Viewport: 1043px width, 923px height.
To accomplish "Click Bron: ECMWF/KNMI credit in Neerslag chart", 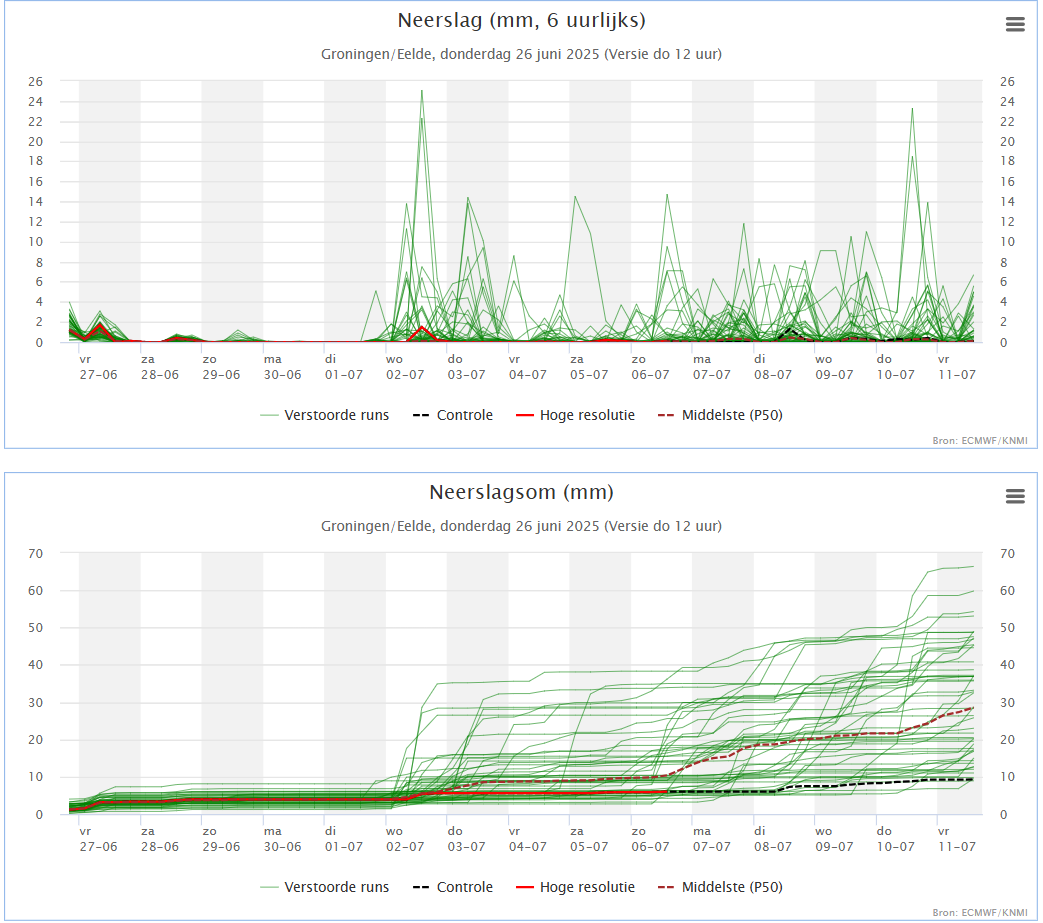I will (x=980, y=440).
